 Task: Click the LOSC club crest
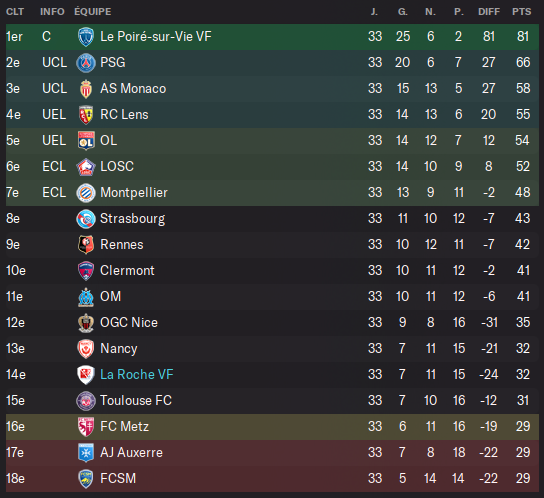[x=86, y=167]
